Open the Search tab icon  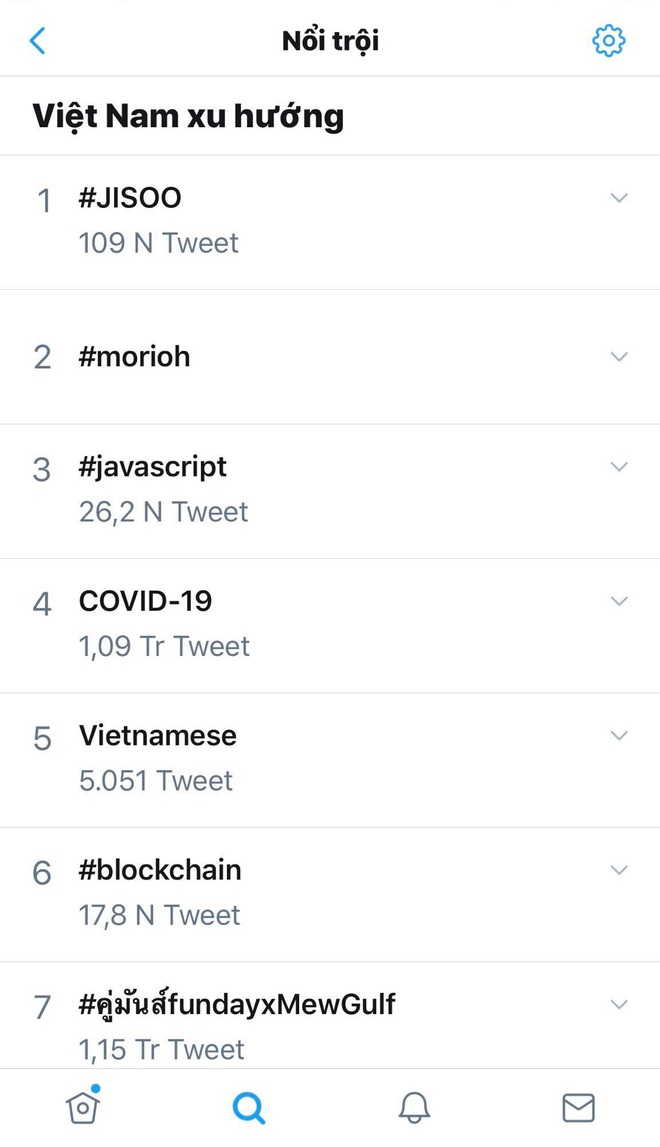(248, 1107)
